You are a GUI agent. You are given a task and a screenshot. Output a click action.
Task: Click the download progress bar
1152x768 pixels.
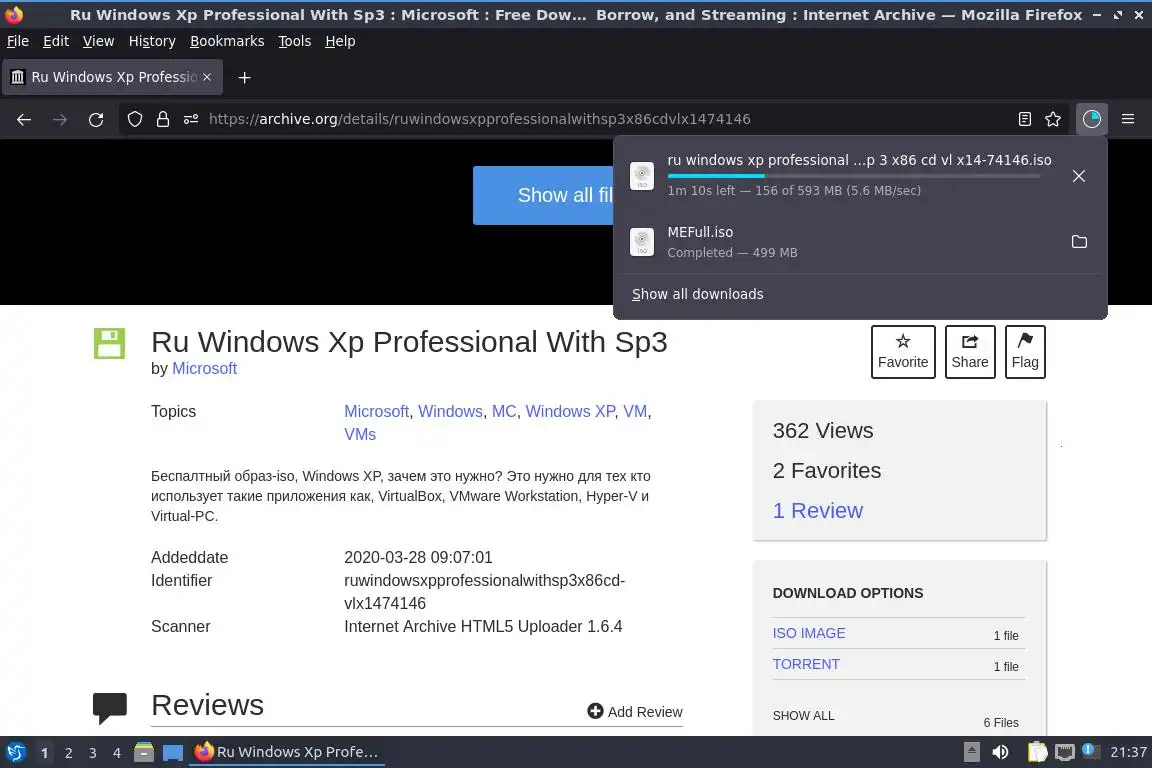tap(854, 176)
